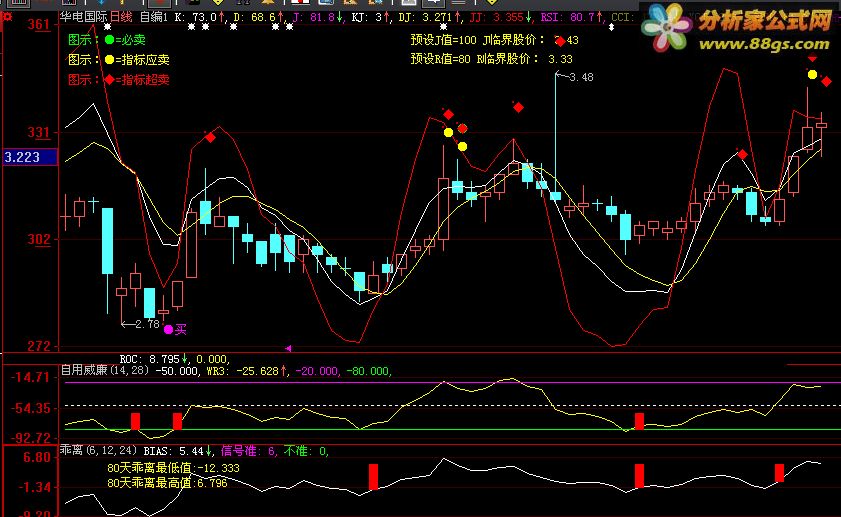Click the 不准: 0 readout
Screen dimensions: 841x517
point(305,451)
